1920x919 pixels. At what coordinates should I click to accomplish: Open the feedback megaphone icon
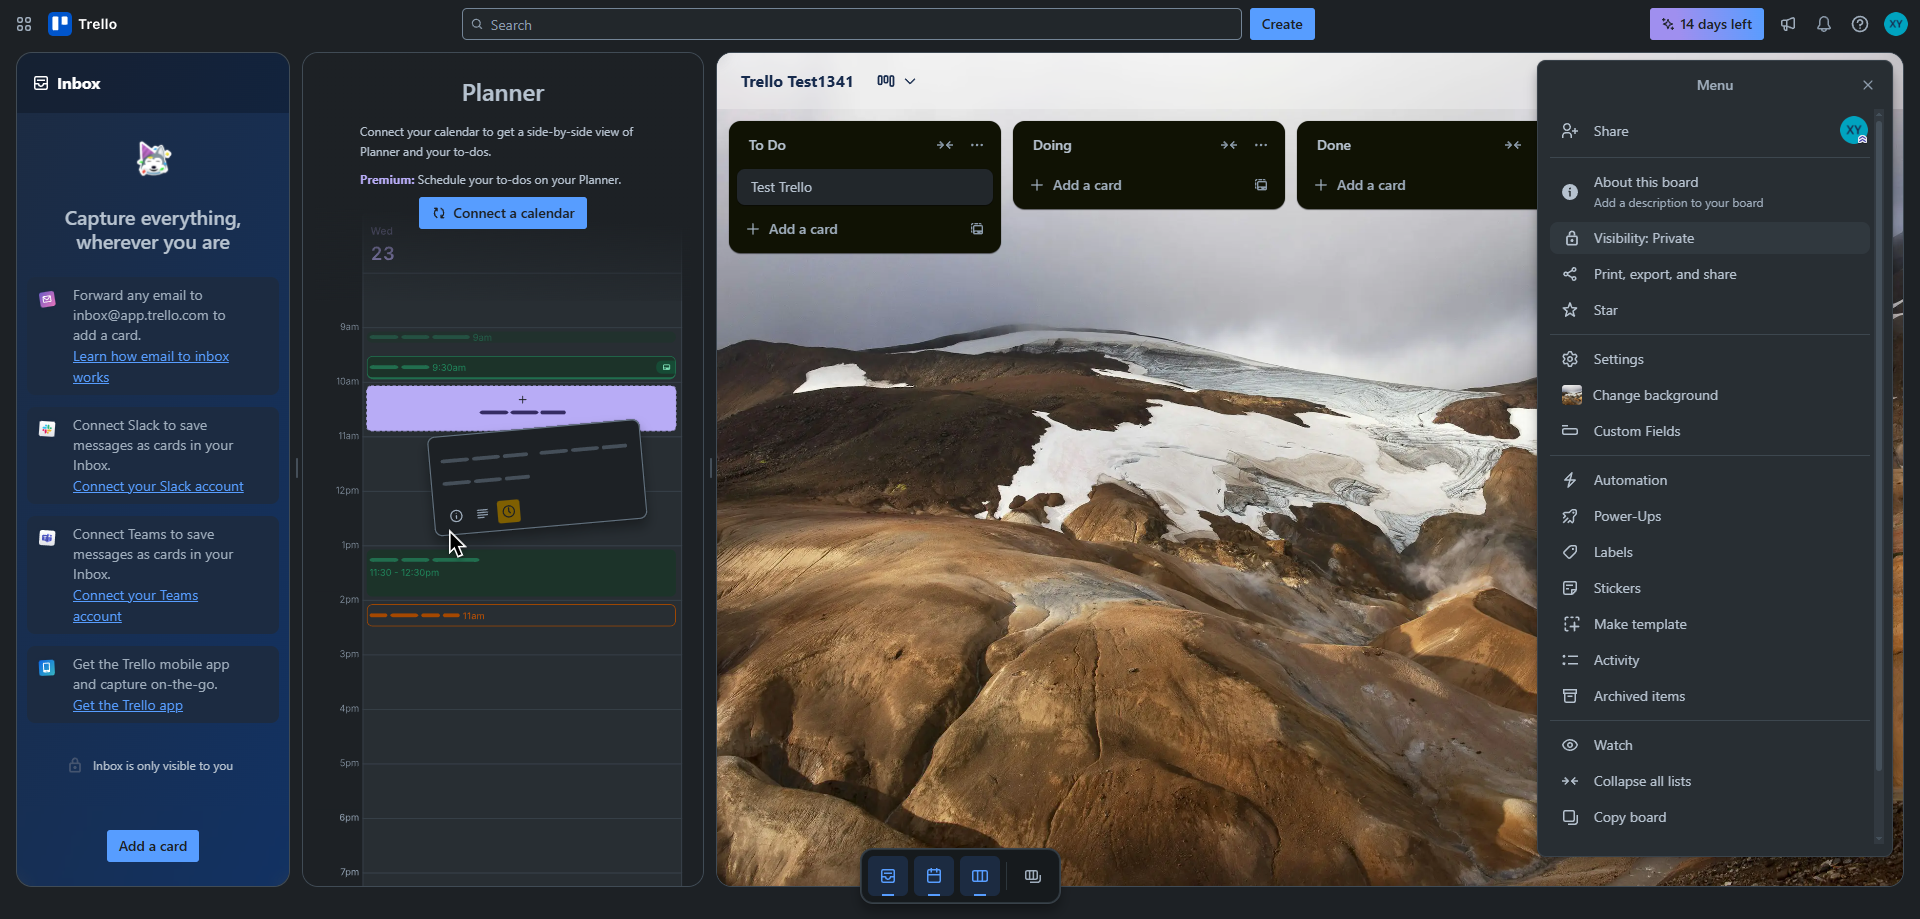(x=1788, y=24)
